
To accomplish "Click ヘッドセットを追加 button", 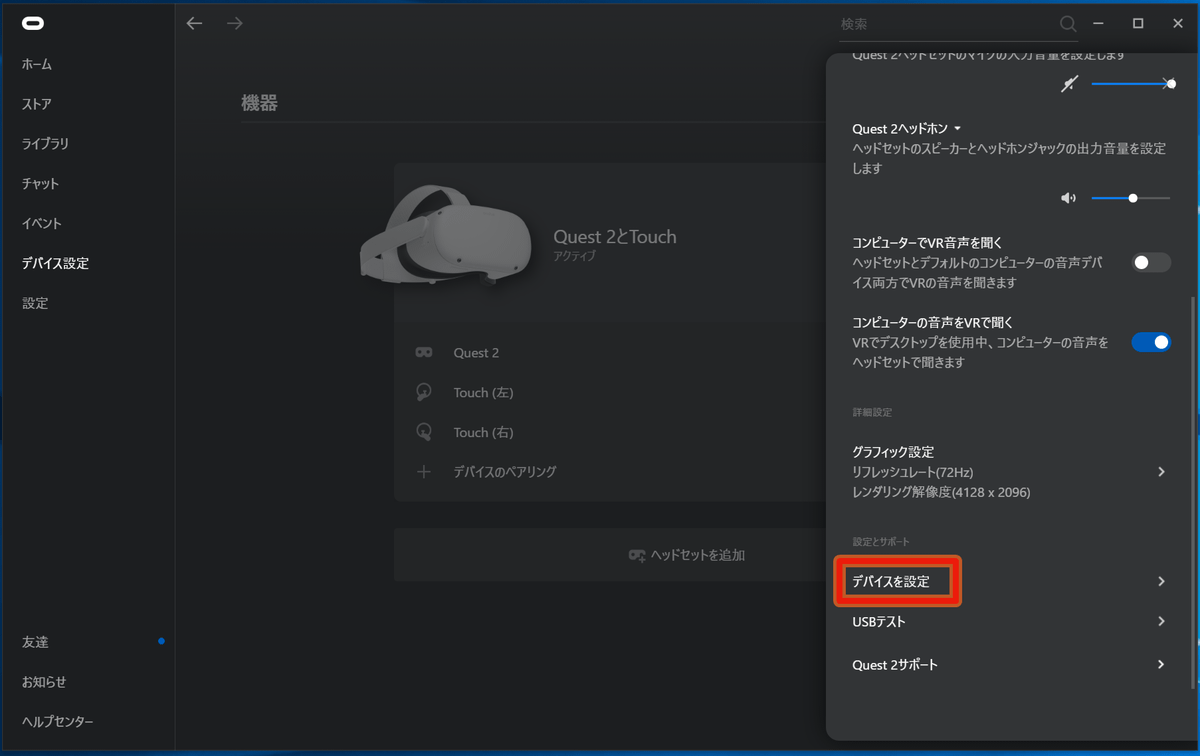I will click(x=610, y=555).
